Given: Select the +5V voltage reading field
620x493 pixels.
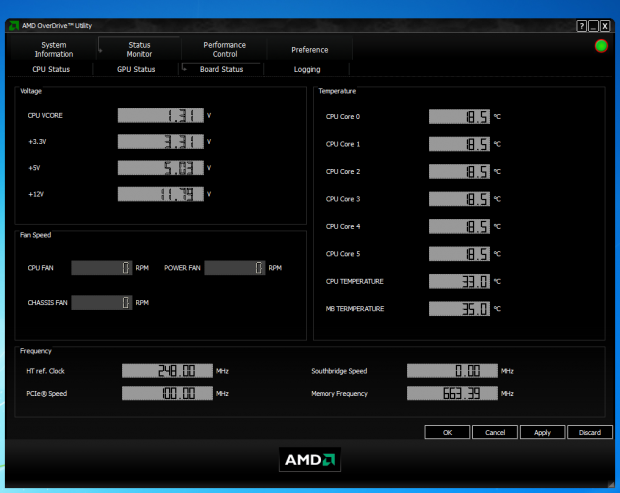Looking at the screenshot, I should [161, 168].
